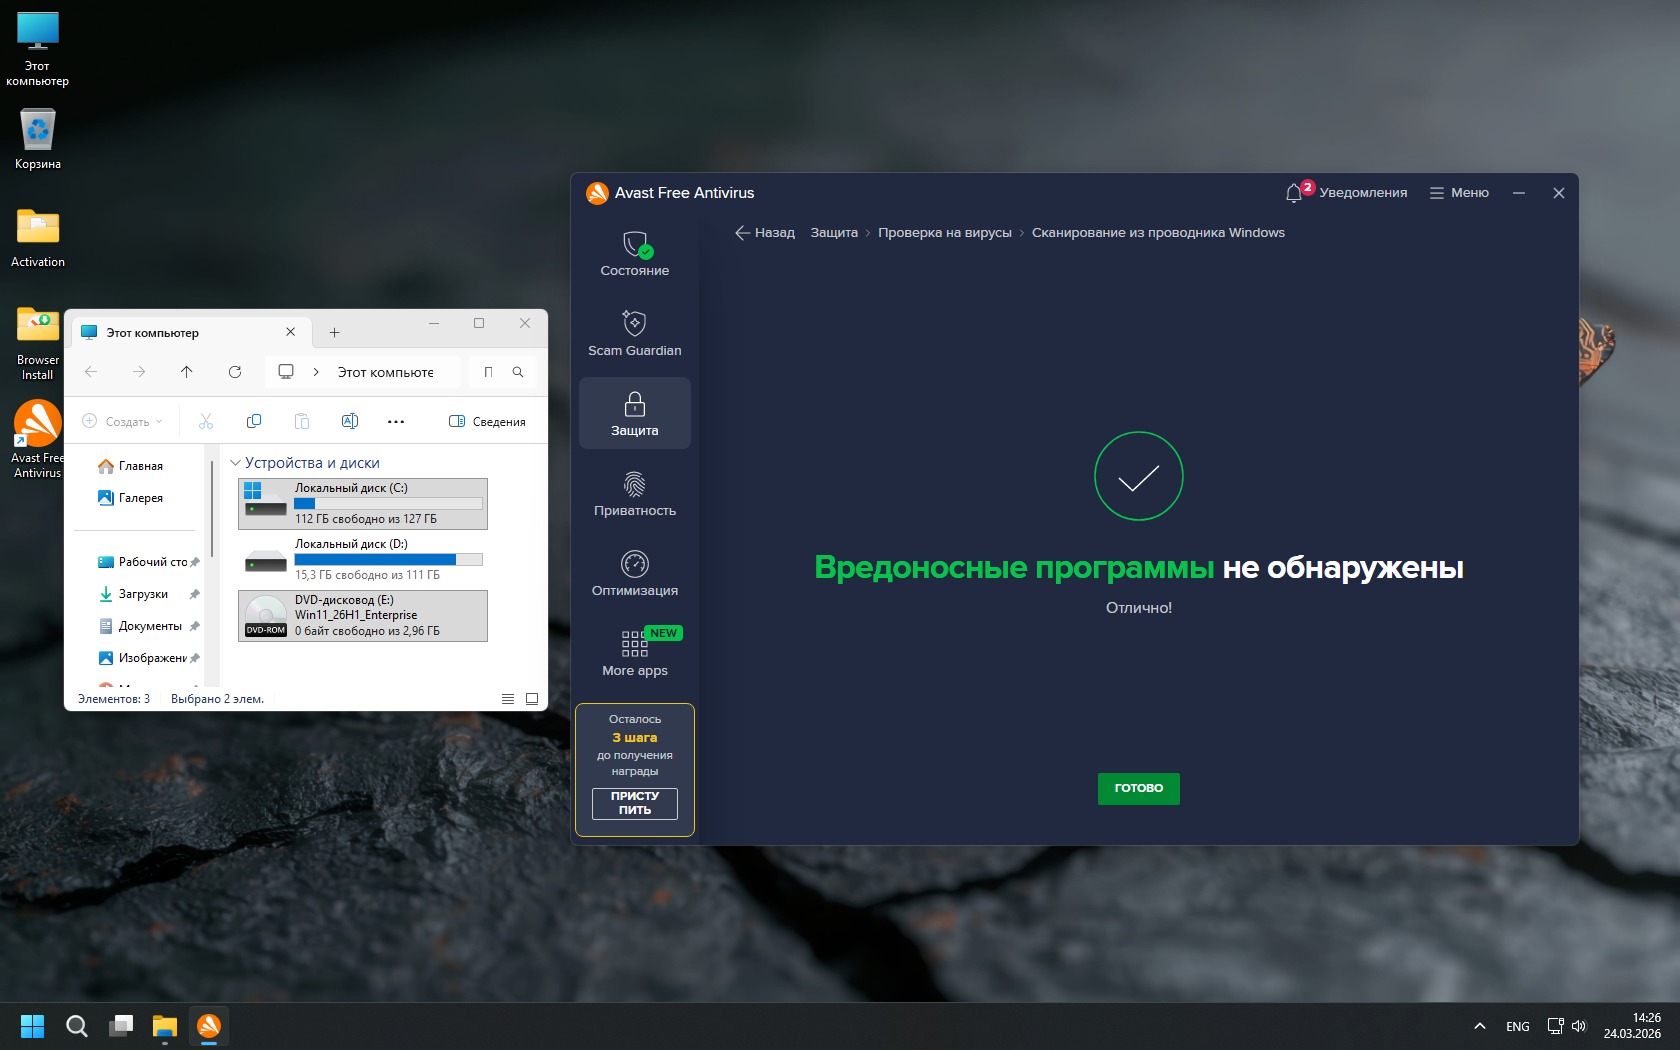Screen dimensions: 1680x1050
Task: Open Avast notifications bell
Action: (x=1294, y=193)
